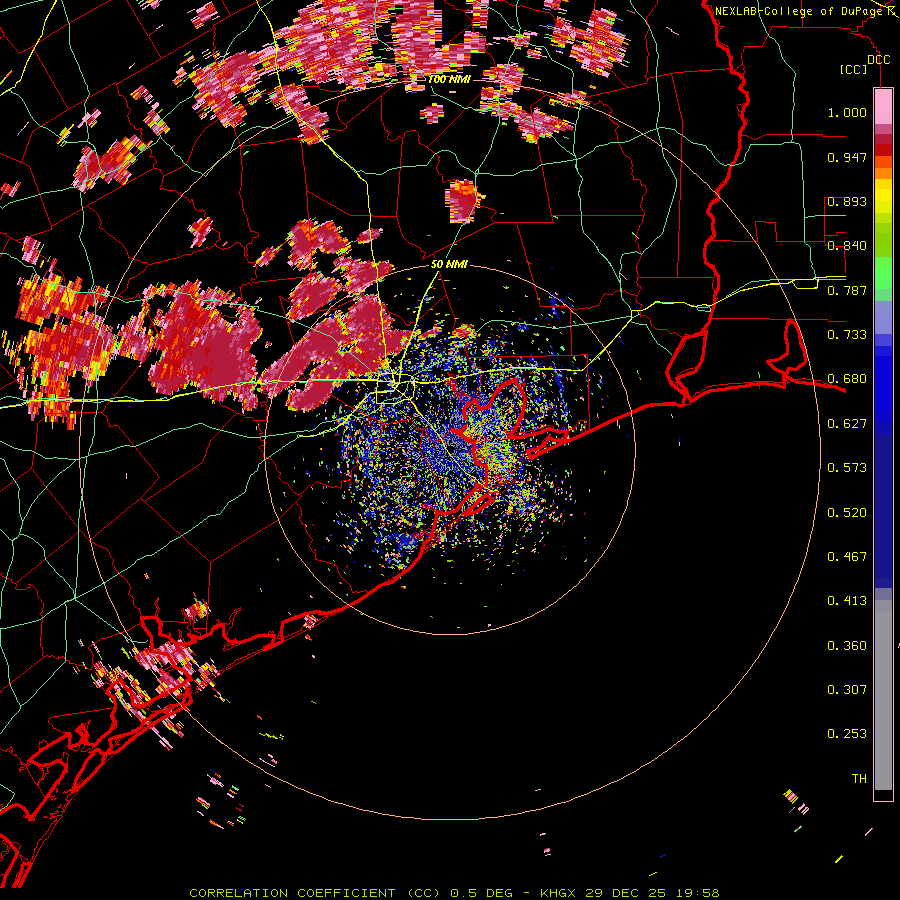Click the 0.573 scale value
900x900 pixels.
847,468
